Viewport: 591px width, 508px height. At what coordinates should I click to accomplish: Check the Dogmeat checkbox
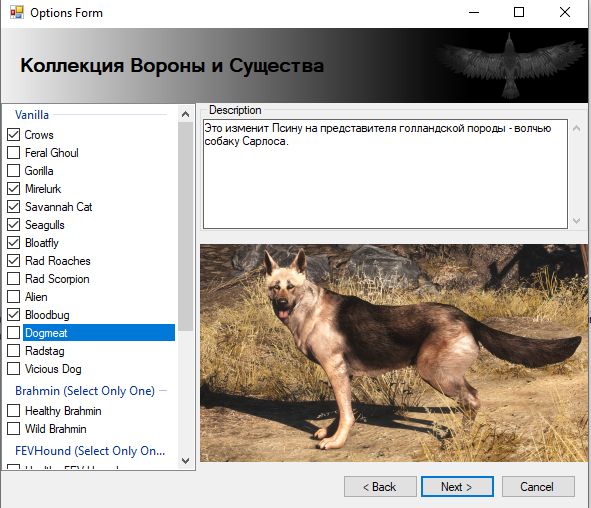14,332
